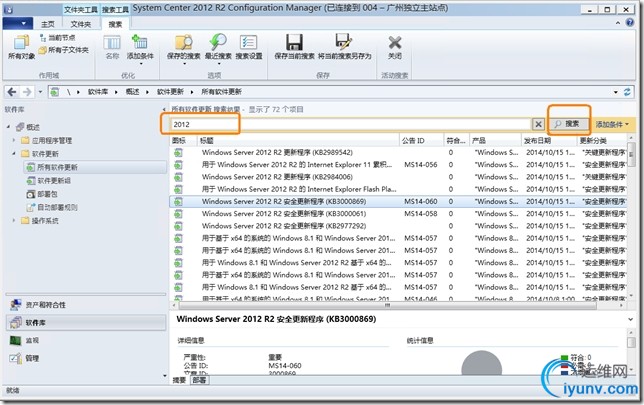The height and width of the screenshot is (405, 644).
Task: Click Save Current Search As (将当前搜索另存为) icon
Action: [345, 47]
